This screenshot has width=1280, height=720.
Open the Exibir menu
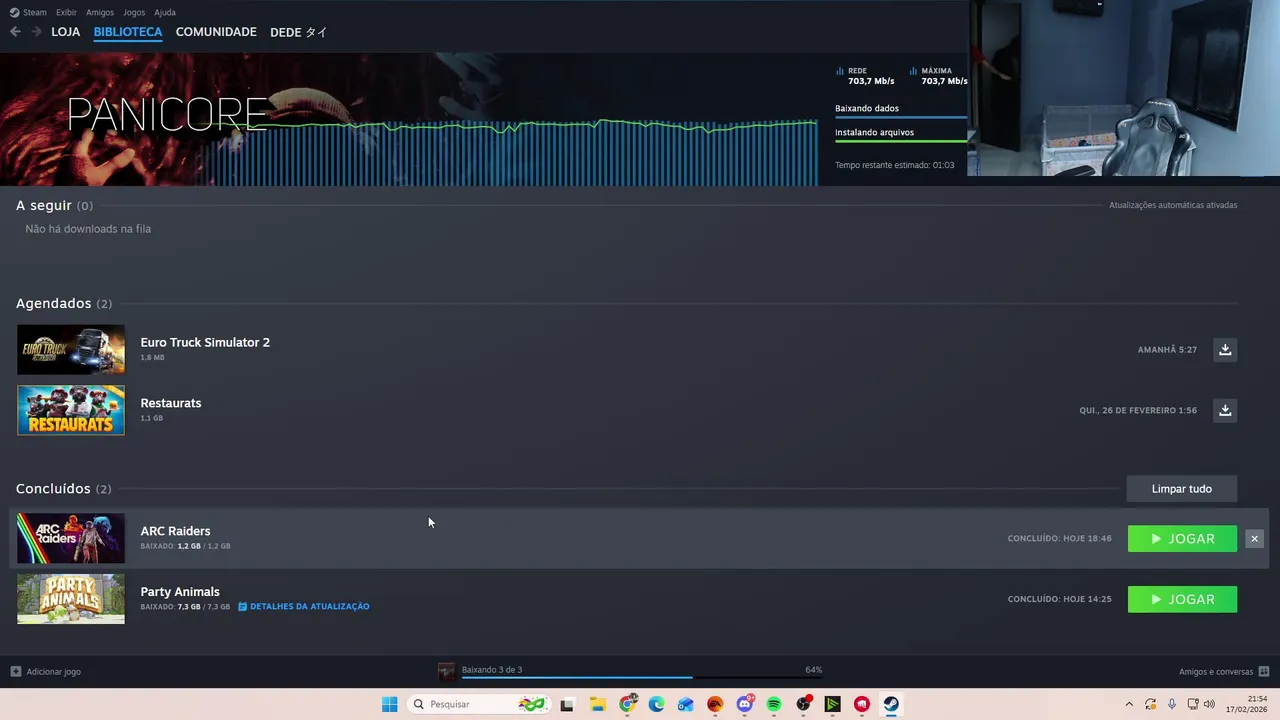[x=66, y=12]
